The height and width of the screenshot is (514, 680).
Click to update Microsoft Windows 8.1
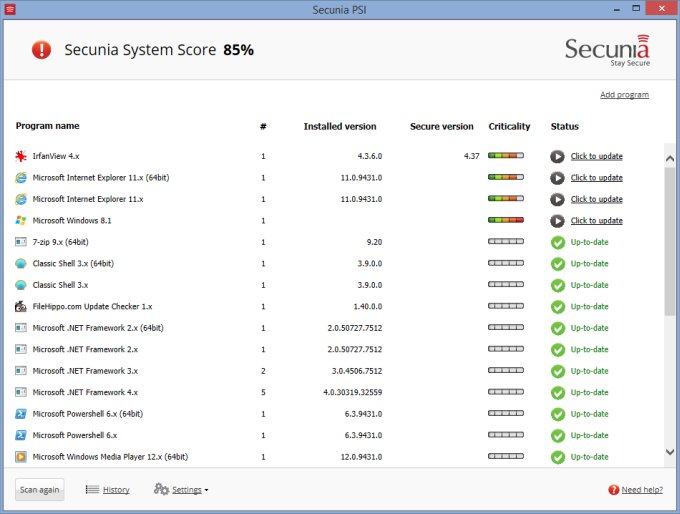[x=596, y=220]
